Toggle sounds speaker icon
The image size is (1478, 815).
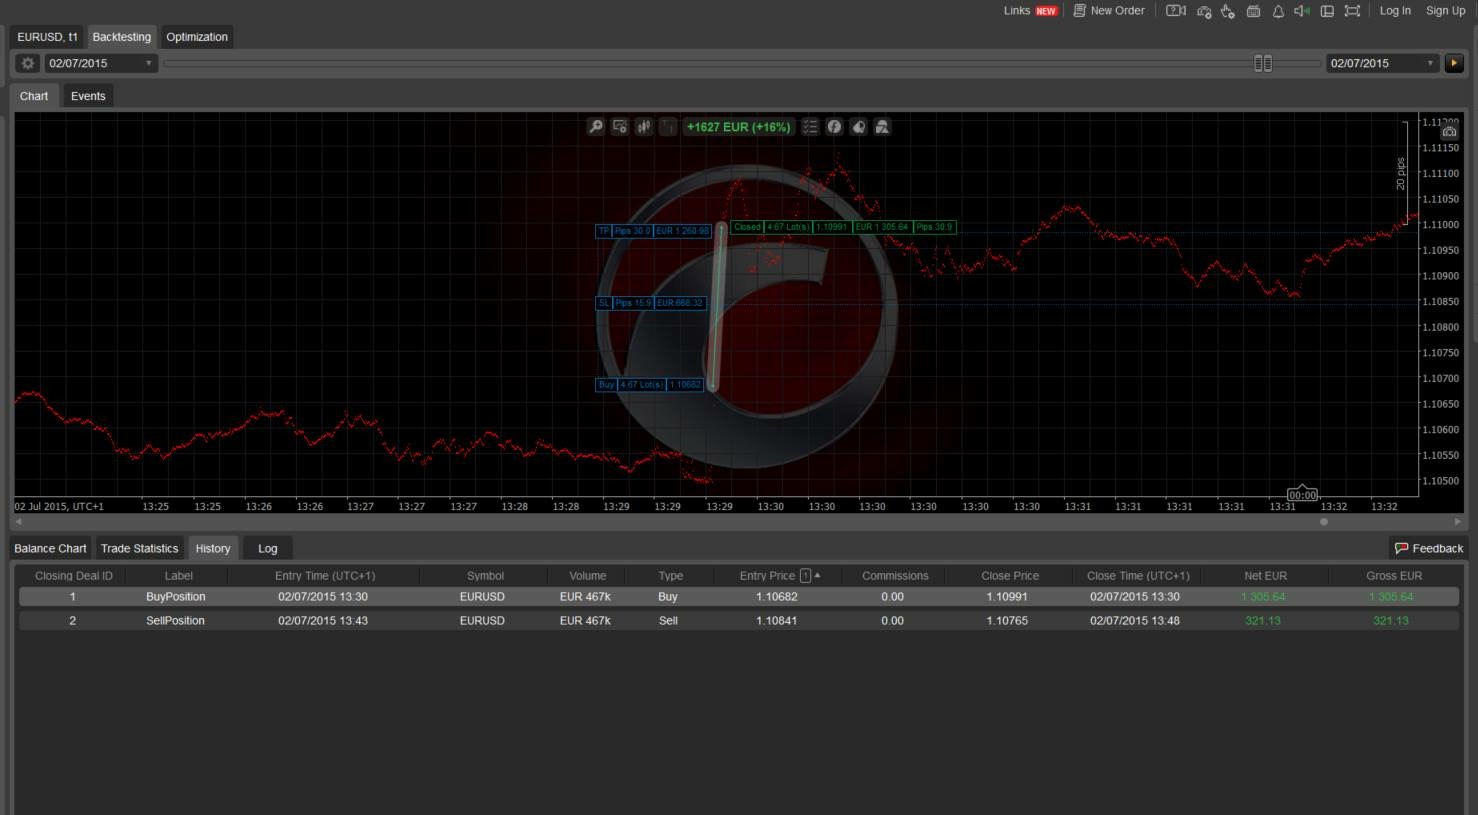pyautogui.click(x=1302, y=11)
